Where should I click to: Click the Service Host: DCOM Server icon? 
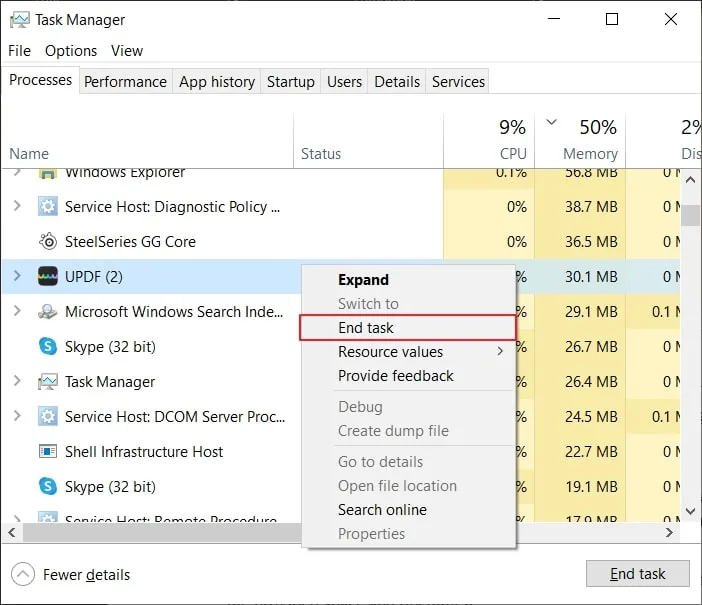tap(47, 417)
